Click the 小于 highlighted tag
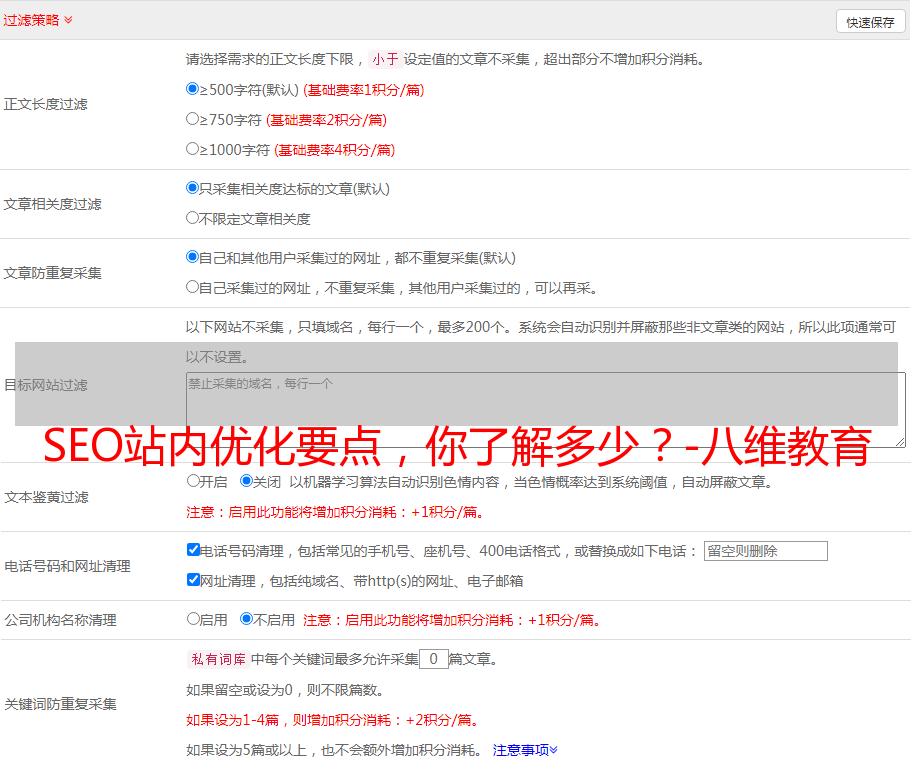This screenshot has width=912, height=768. coord(385,59)
